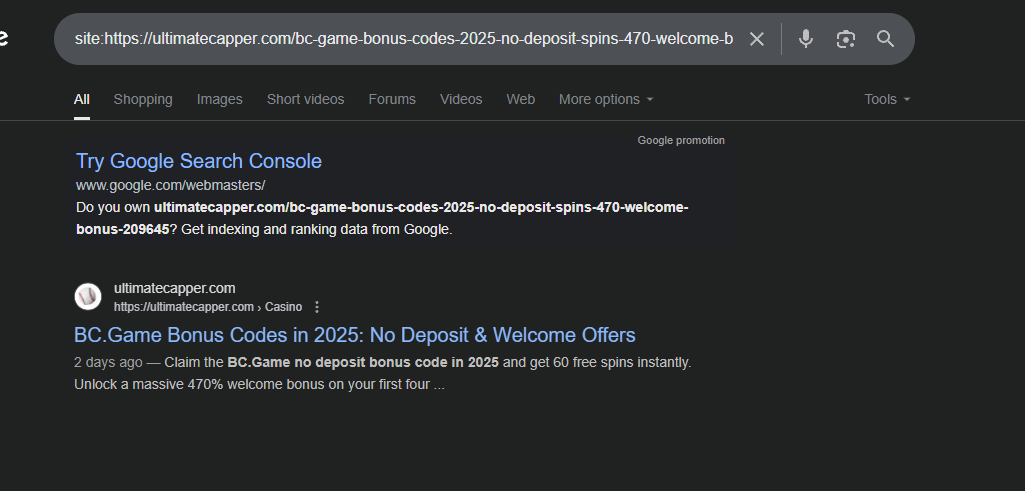Start voice search with microphone icon
Image resolution: width=1025 pixels, height=491 pixels.
[x=806, y=39]
